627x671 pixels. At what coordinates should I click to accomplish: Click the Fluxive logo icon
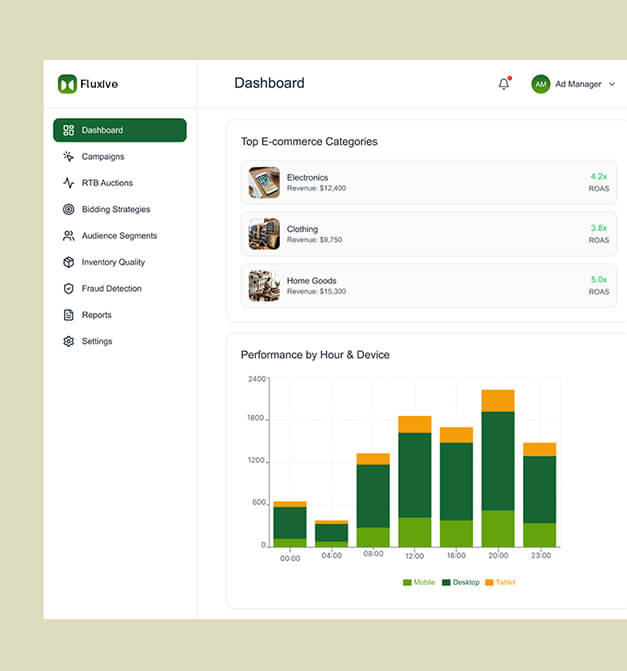67,84
